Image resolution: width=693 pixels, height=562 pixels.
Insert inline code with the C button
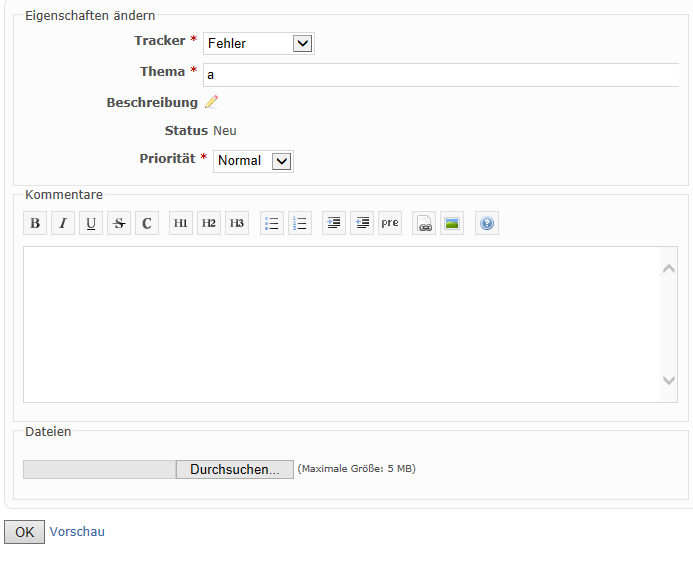coord(147,223)
